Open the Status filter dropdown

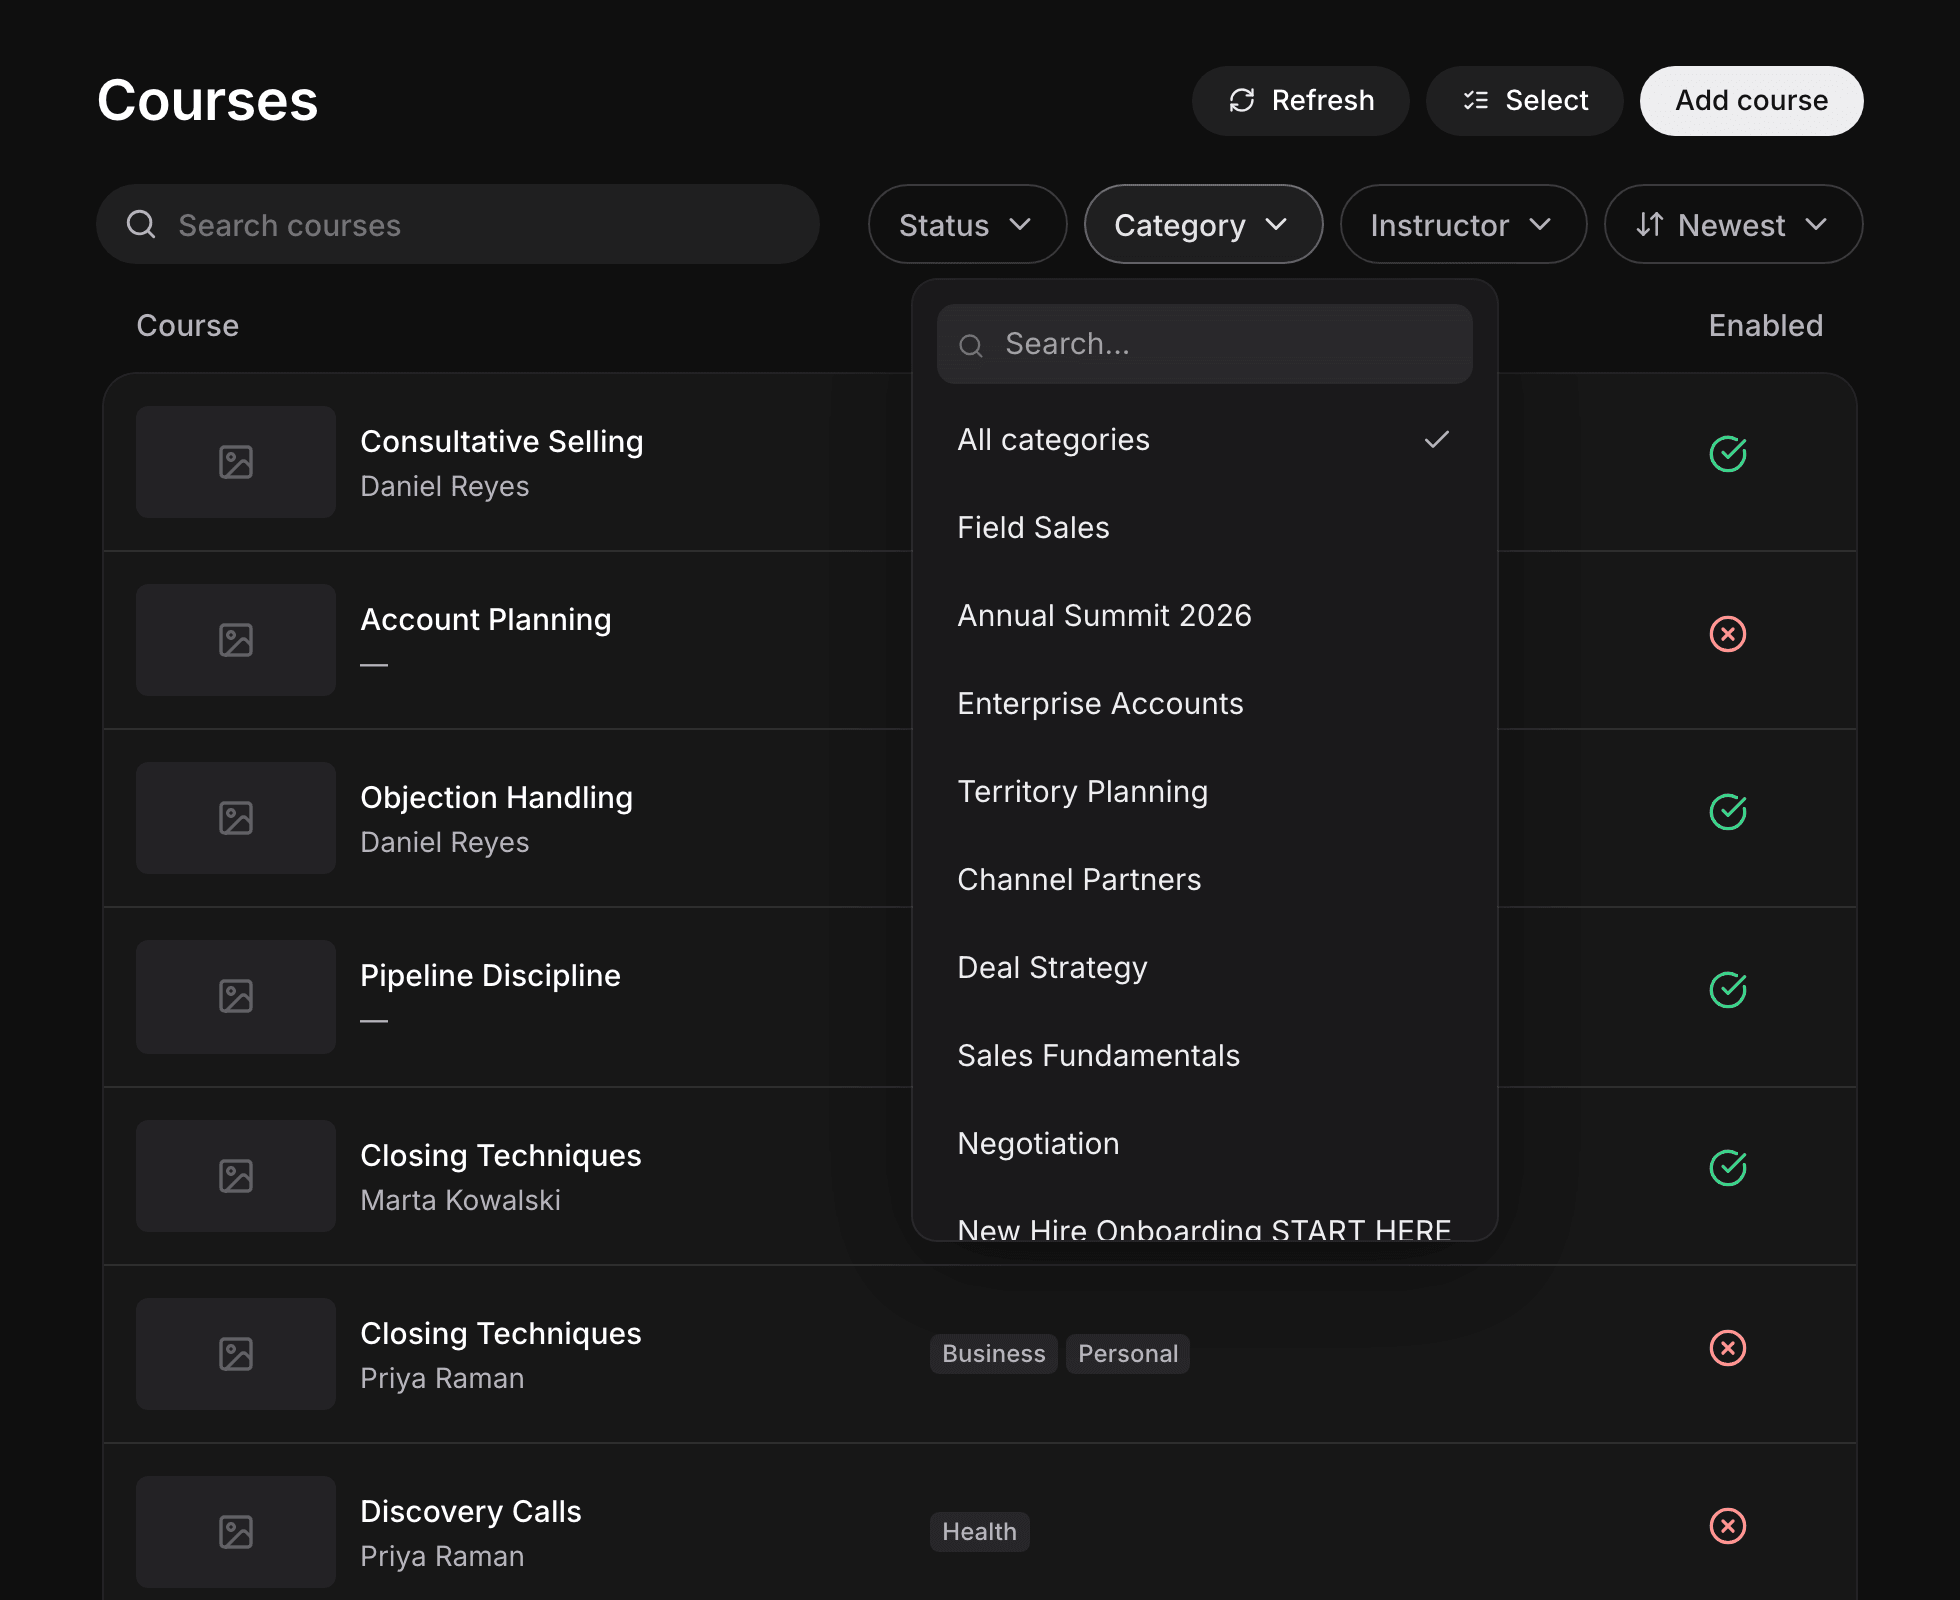[x=967, y=224]
